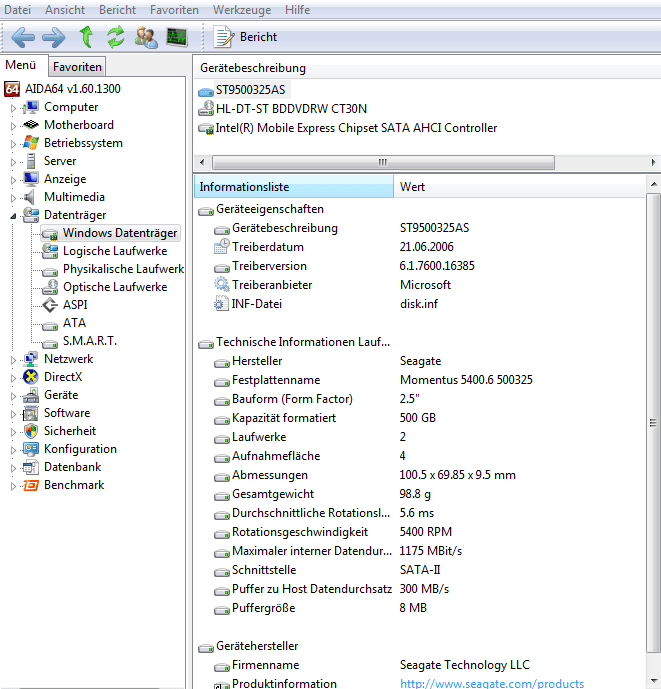The width and height of the screenshot is (661, 689).
Task: Select Physikalische Laufwerke in the tree
Action: 123,269
